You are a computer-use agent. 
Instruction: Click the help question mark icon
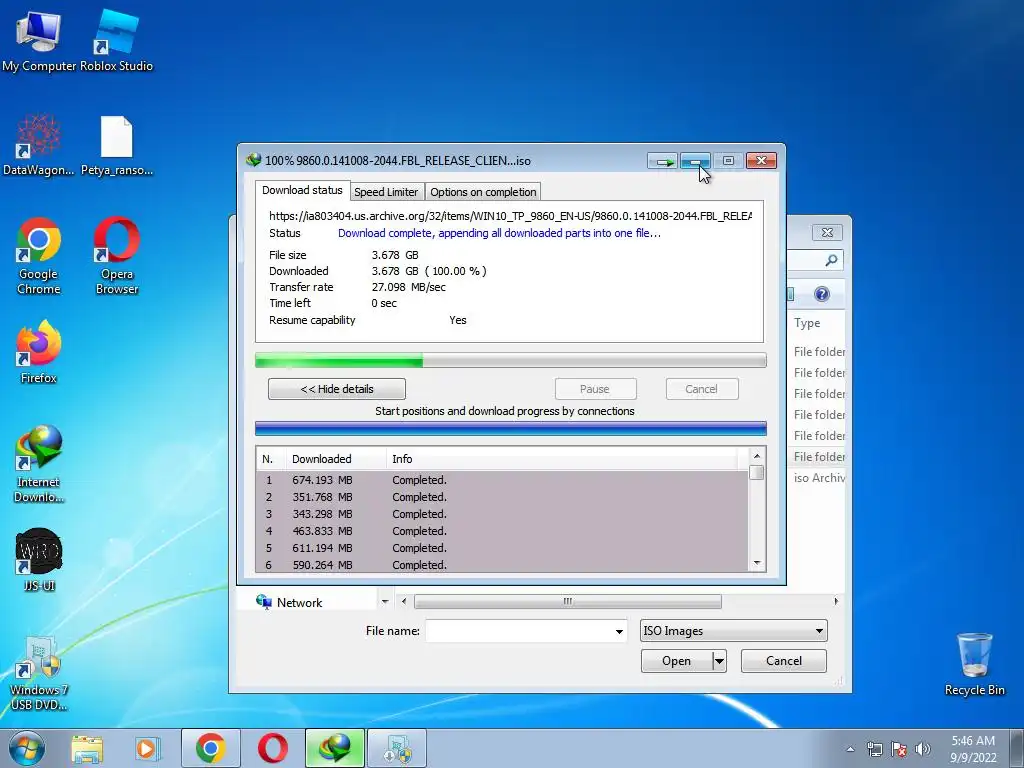coord(822,294)
